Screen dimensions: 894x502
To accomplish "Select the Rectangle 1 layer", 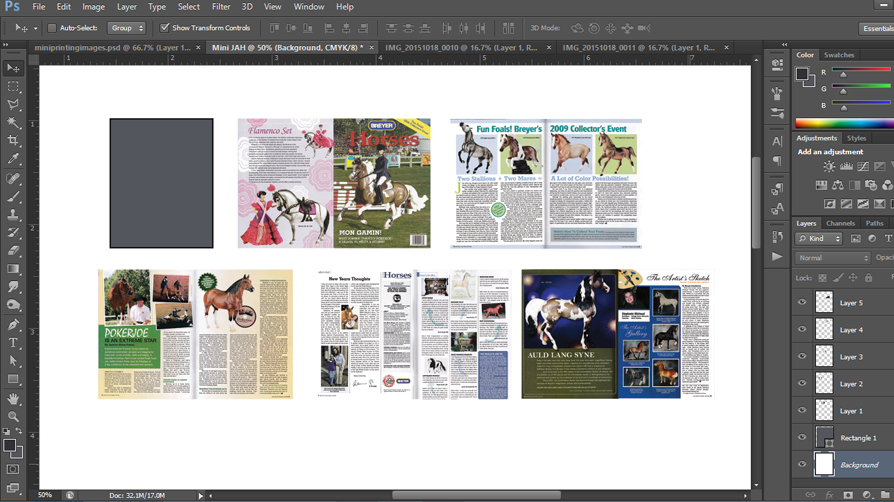I will tap(857, 438).
